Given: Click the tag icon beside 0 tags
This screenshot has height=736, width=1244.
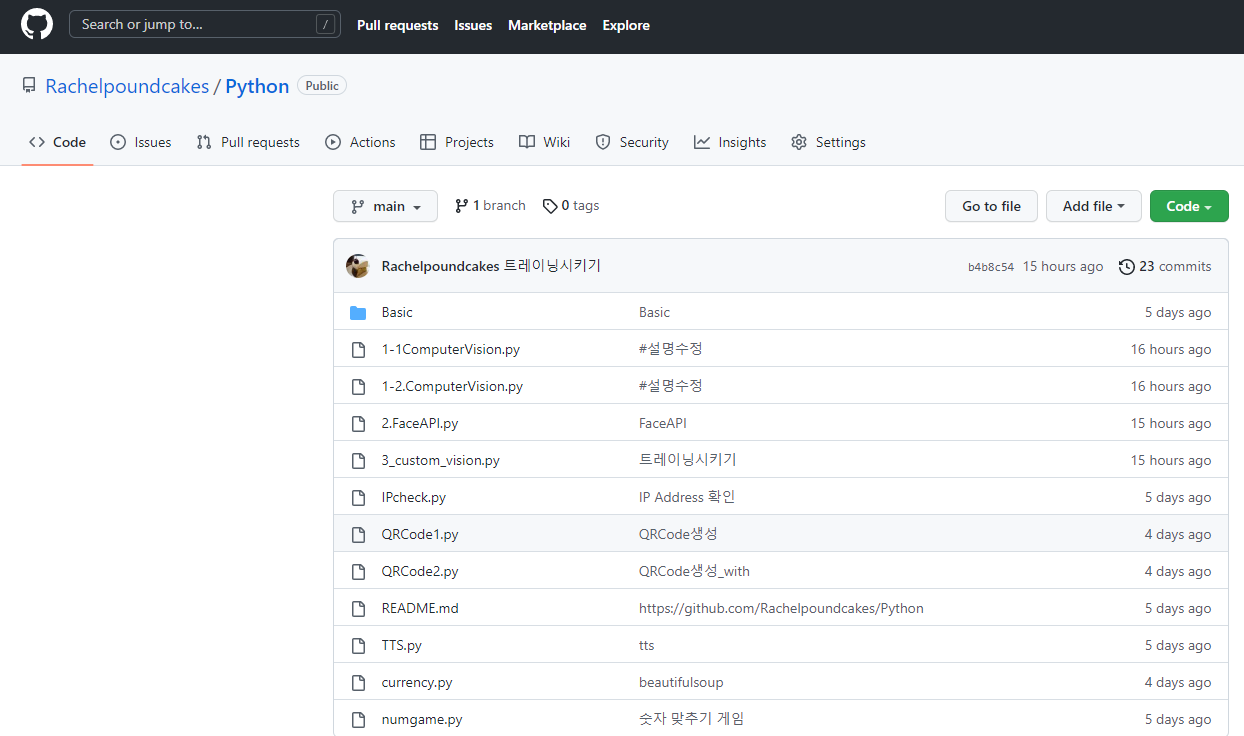Looking at the screenshot, I should (x=550, y=206).
